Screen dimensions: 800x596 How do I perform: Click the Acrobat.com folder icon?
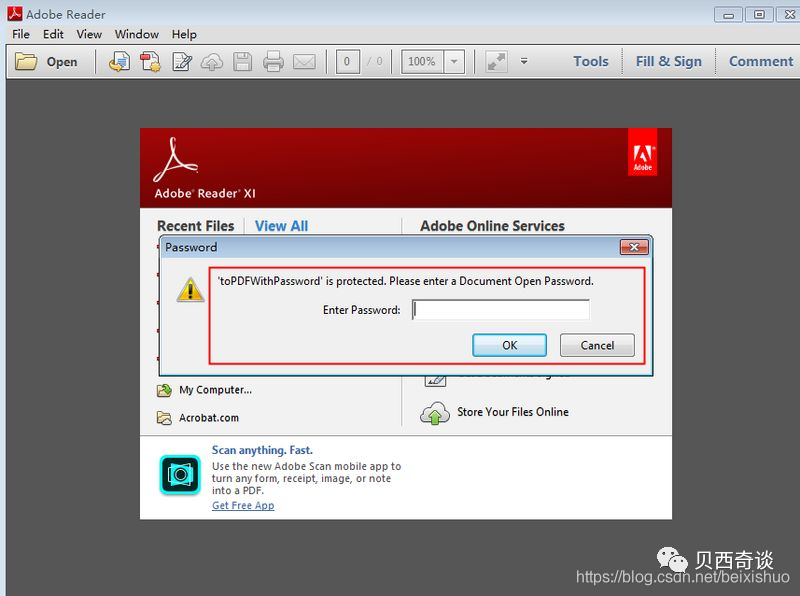[x=164, y=418]
